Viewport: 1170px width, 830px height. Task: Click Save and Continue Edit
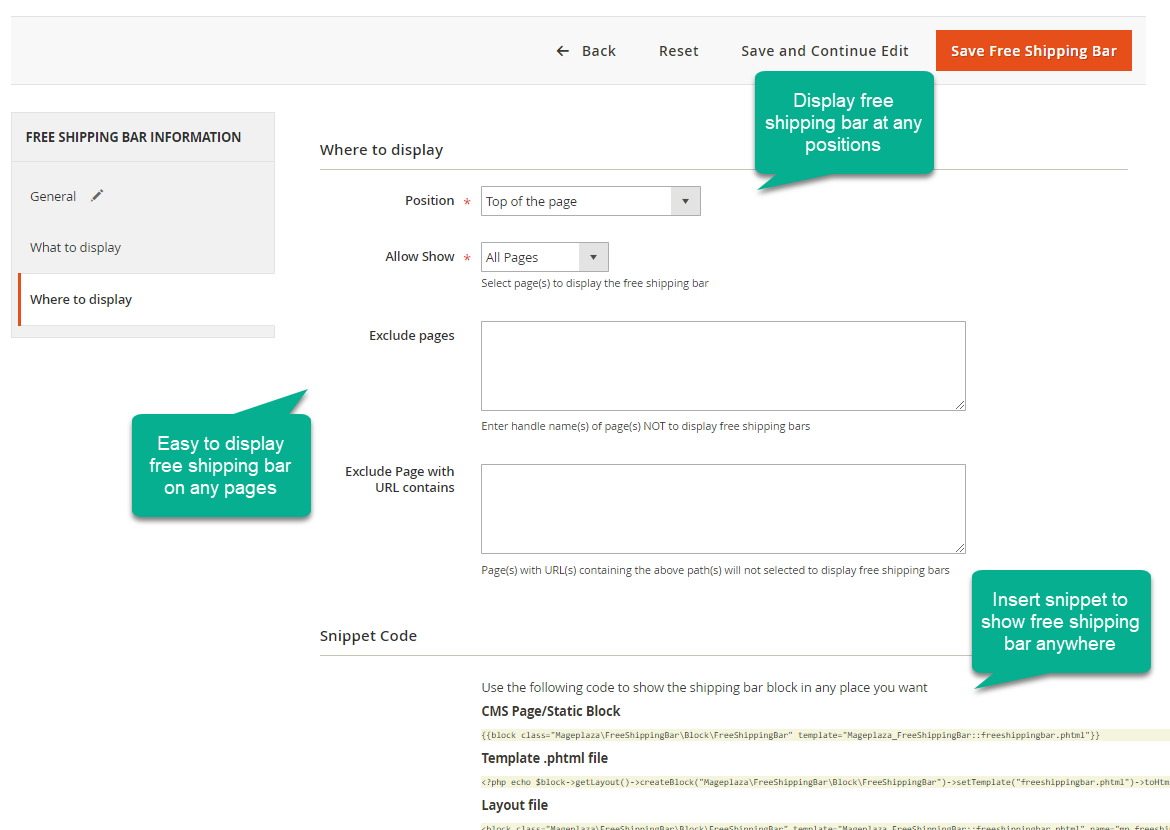coord(825,51)
